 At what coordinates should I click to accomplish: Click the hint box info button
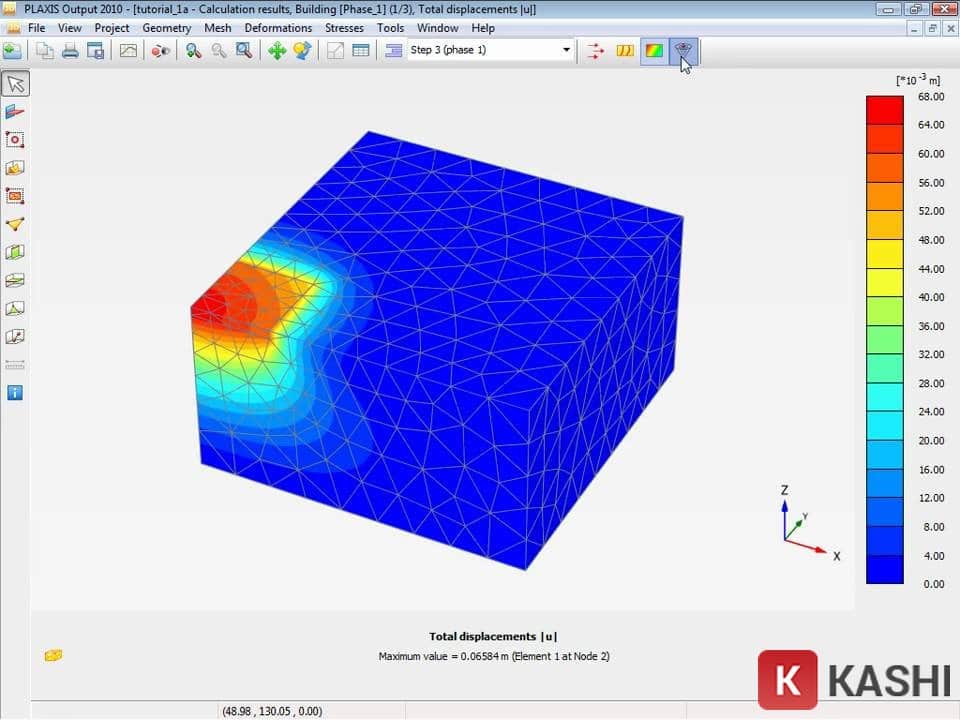14,392
